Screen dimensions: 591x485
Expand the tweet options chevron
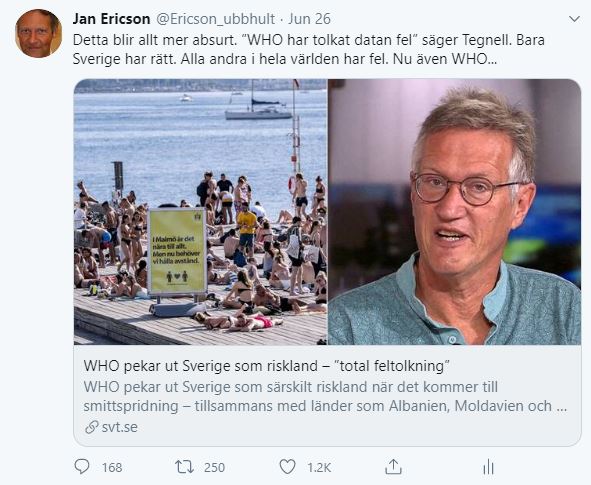[574, 19]
